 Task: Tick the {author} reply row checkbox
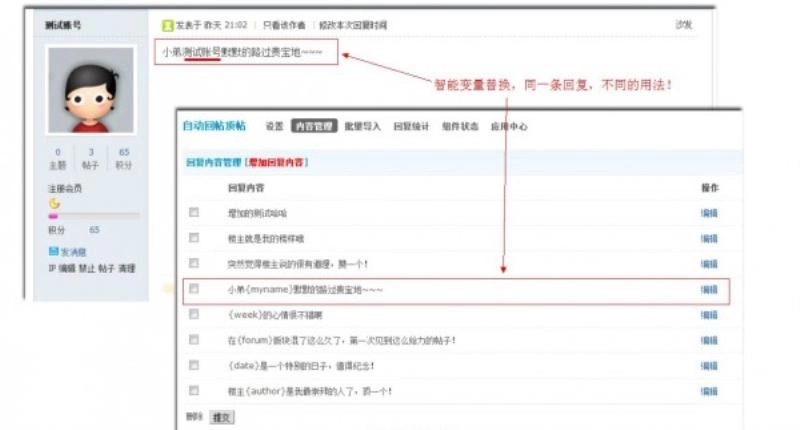click(x=194, y=391)
